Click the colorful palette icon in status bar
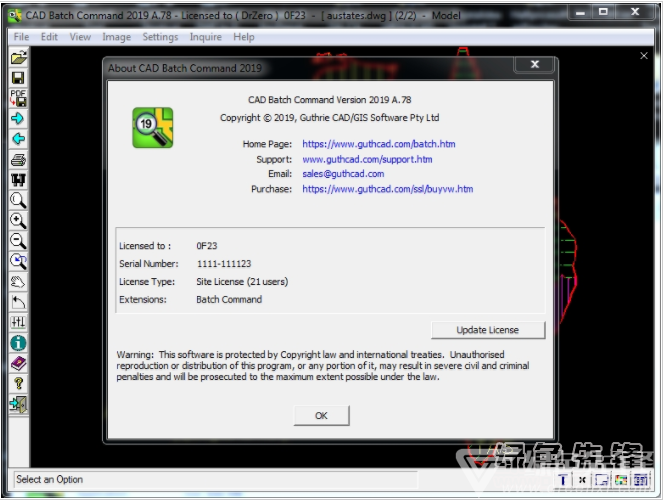The height and width of the screenshot is (502, 663). 621,480
